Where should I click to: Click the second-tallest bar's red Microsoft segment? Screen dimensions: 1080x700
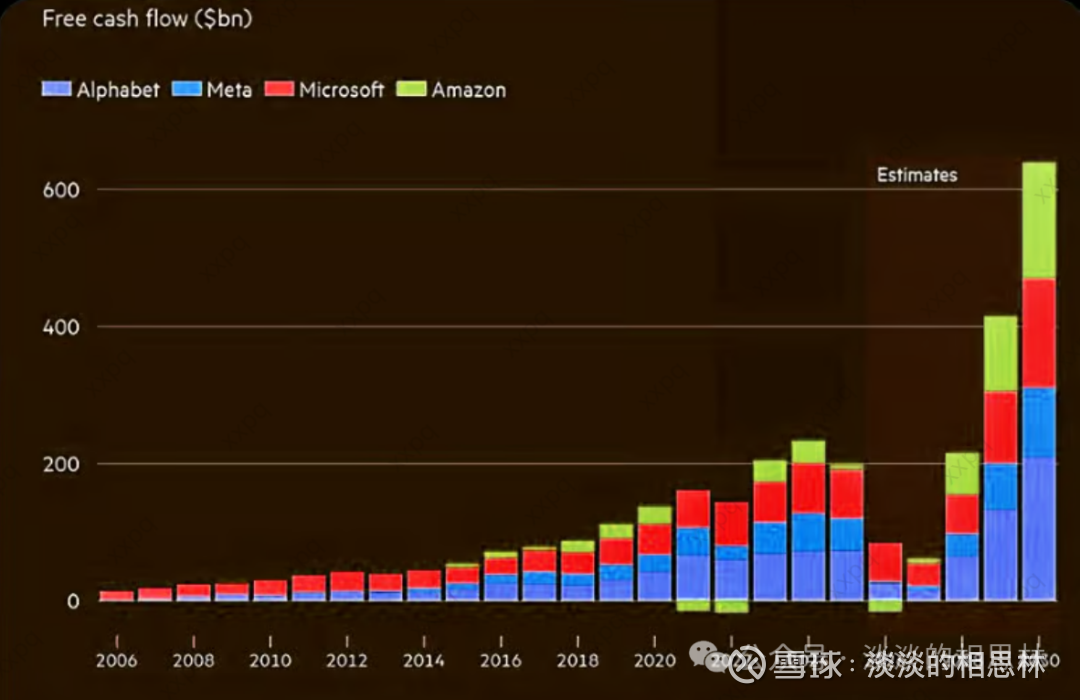tap(1001, 427)
